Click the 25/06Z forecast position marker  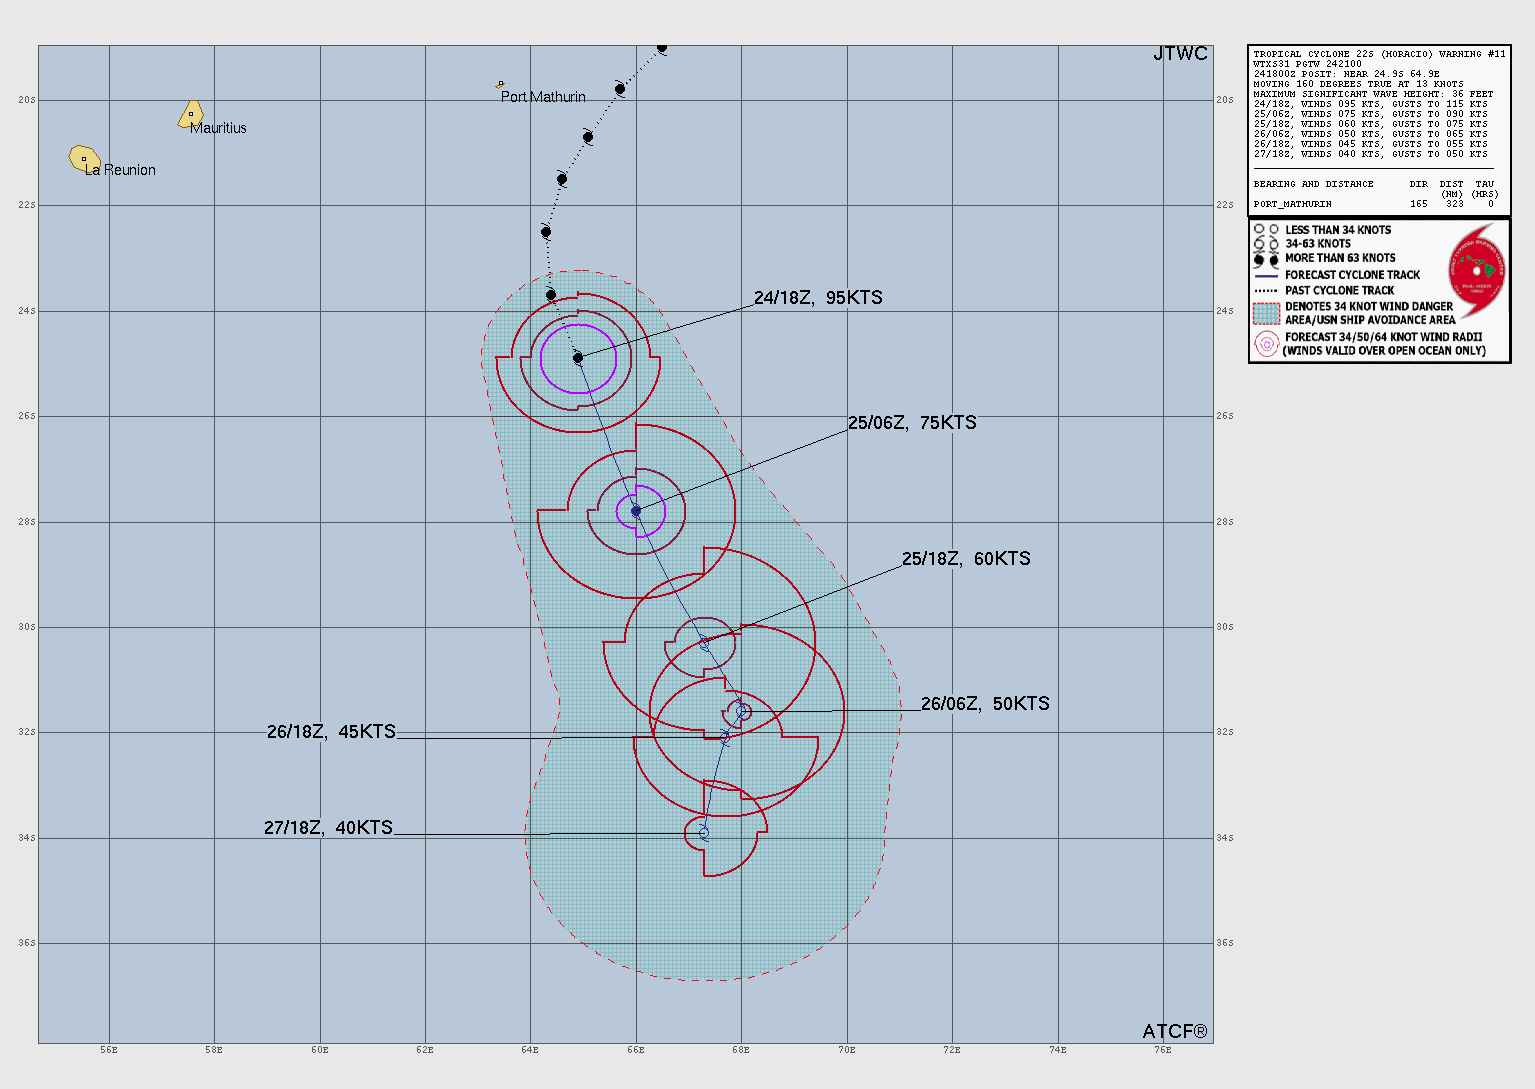point(636,511)
